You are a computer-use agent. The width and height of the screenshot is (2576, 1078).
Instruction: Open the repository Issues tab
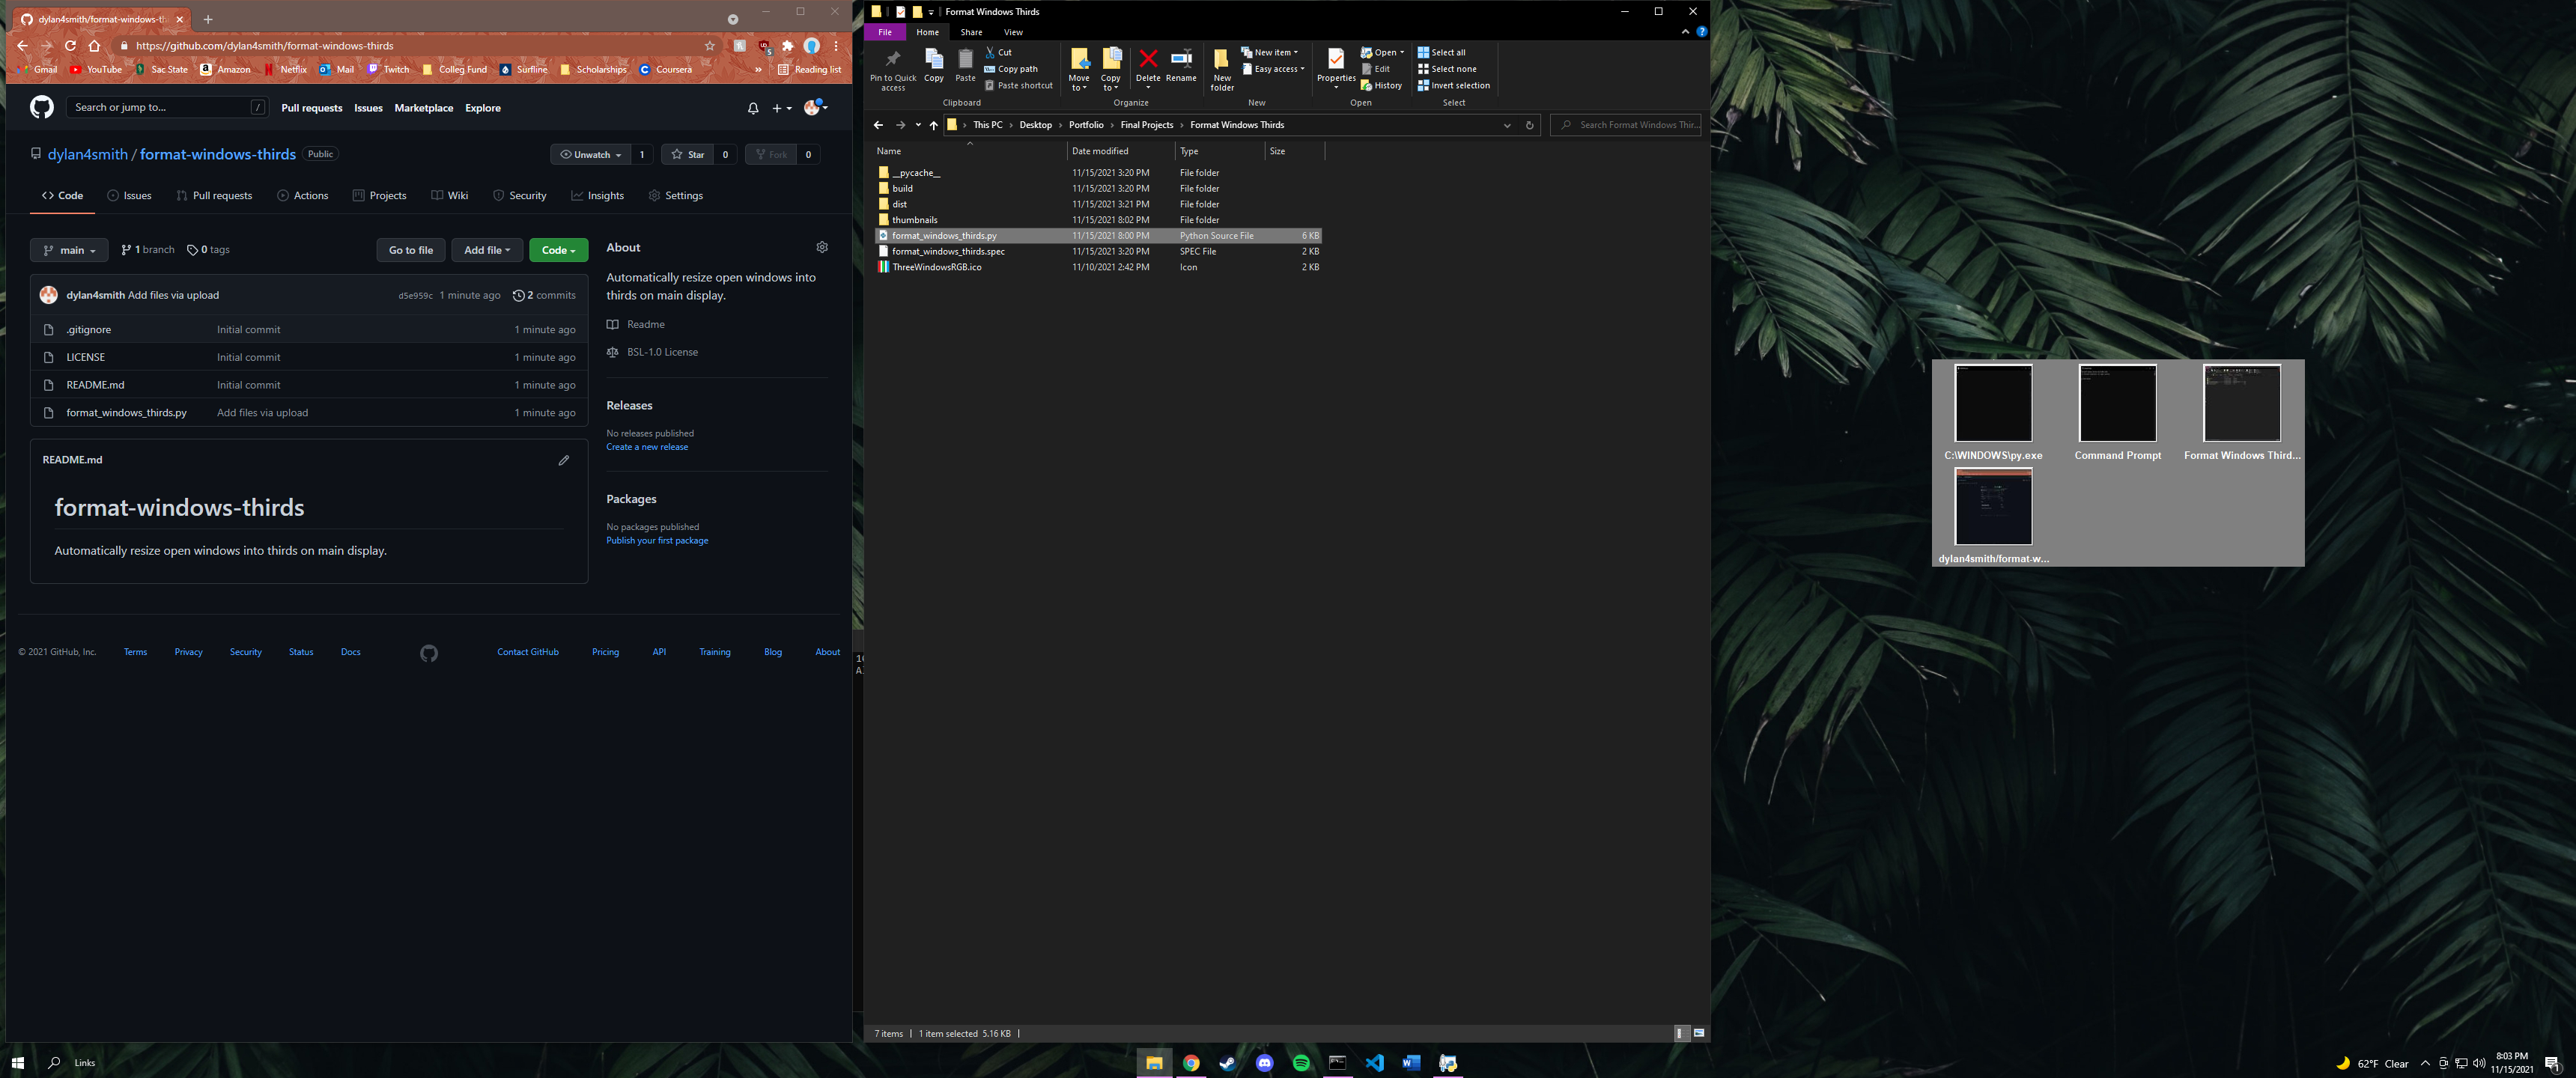(129, 196)
